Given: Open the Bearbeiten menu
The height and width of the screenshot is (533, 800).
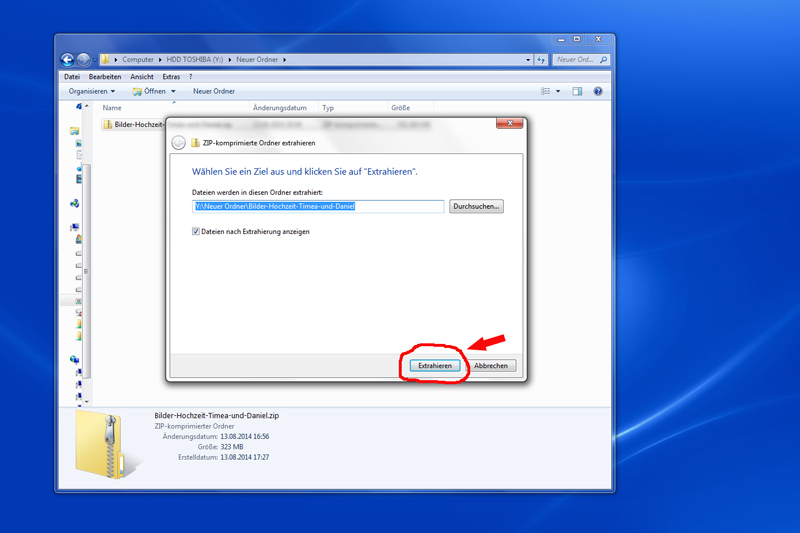Looking at the screenshot, I should (x=105, y=76).
